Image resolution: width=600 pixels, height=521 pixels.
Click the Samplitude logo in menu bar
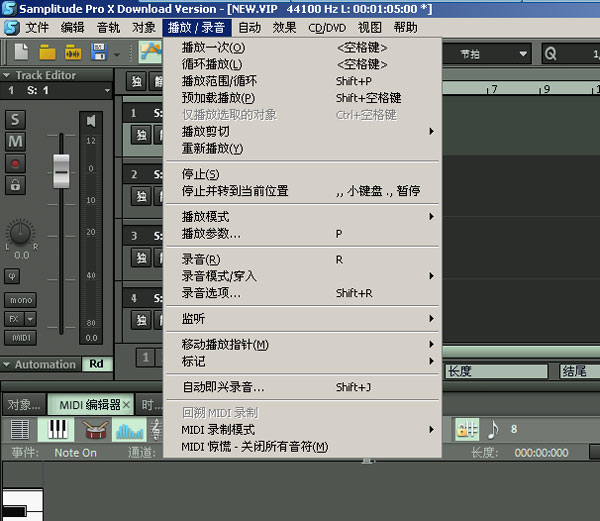coord(11,28)
